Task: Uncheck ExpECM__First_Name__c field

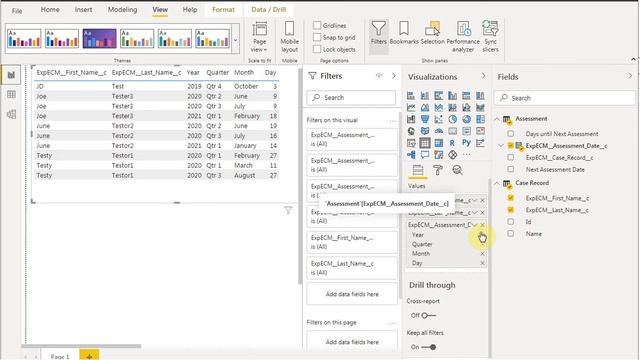Action: (511, 198)
